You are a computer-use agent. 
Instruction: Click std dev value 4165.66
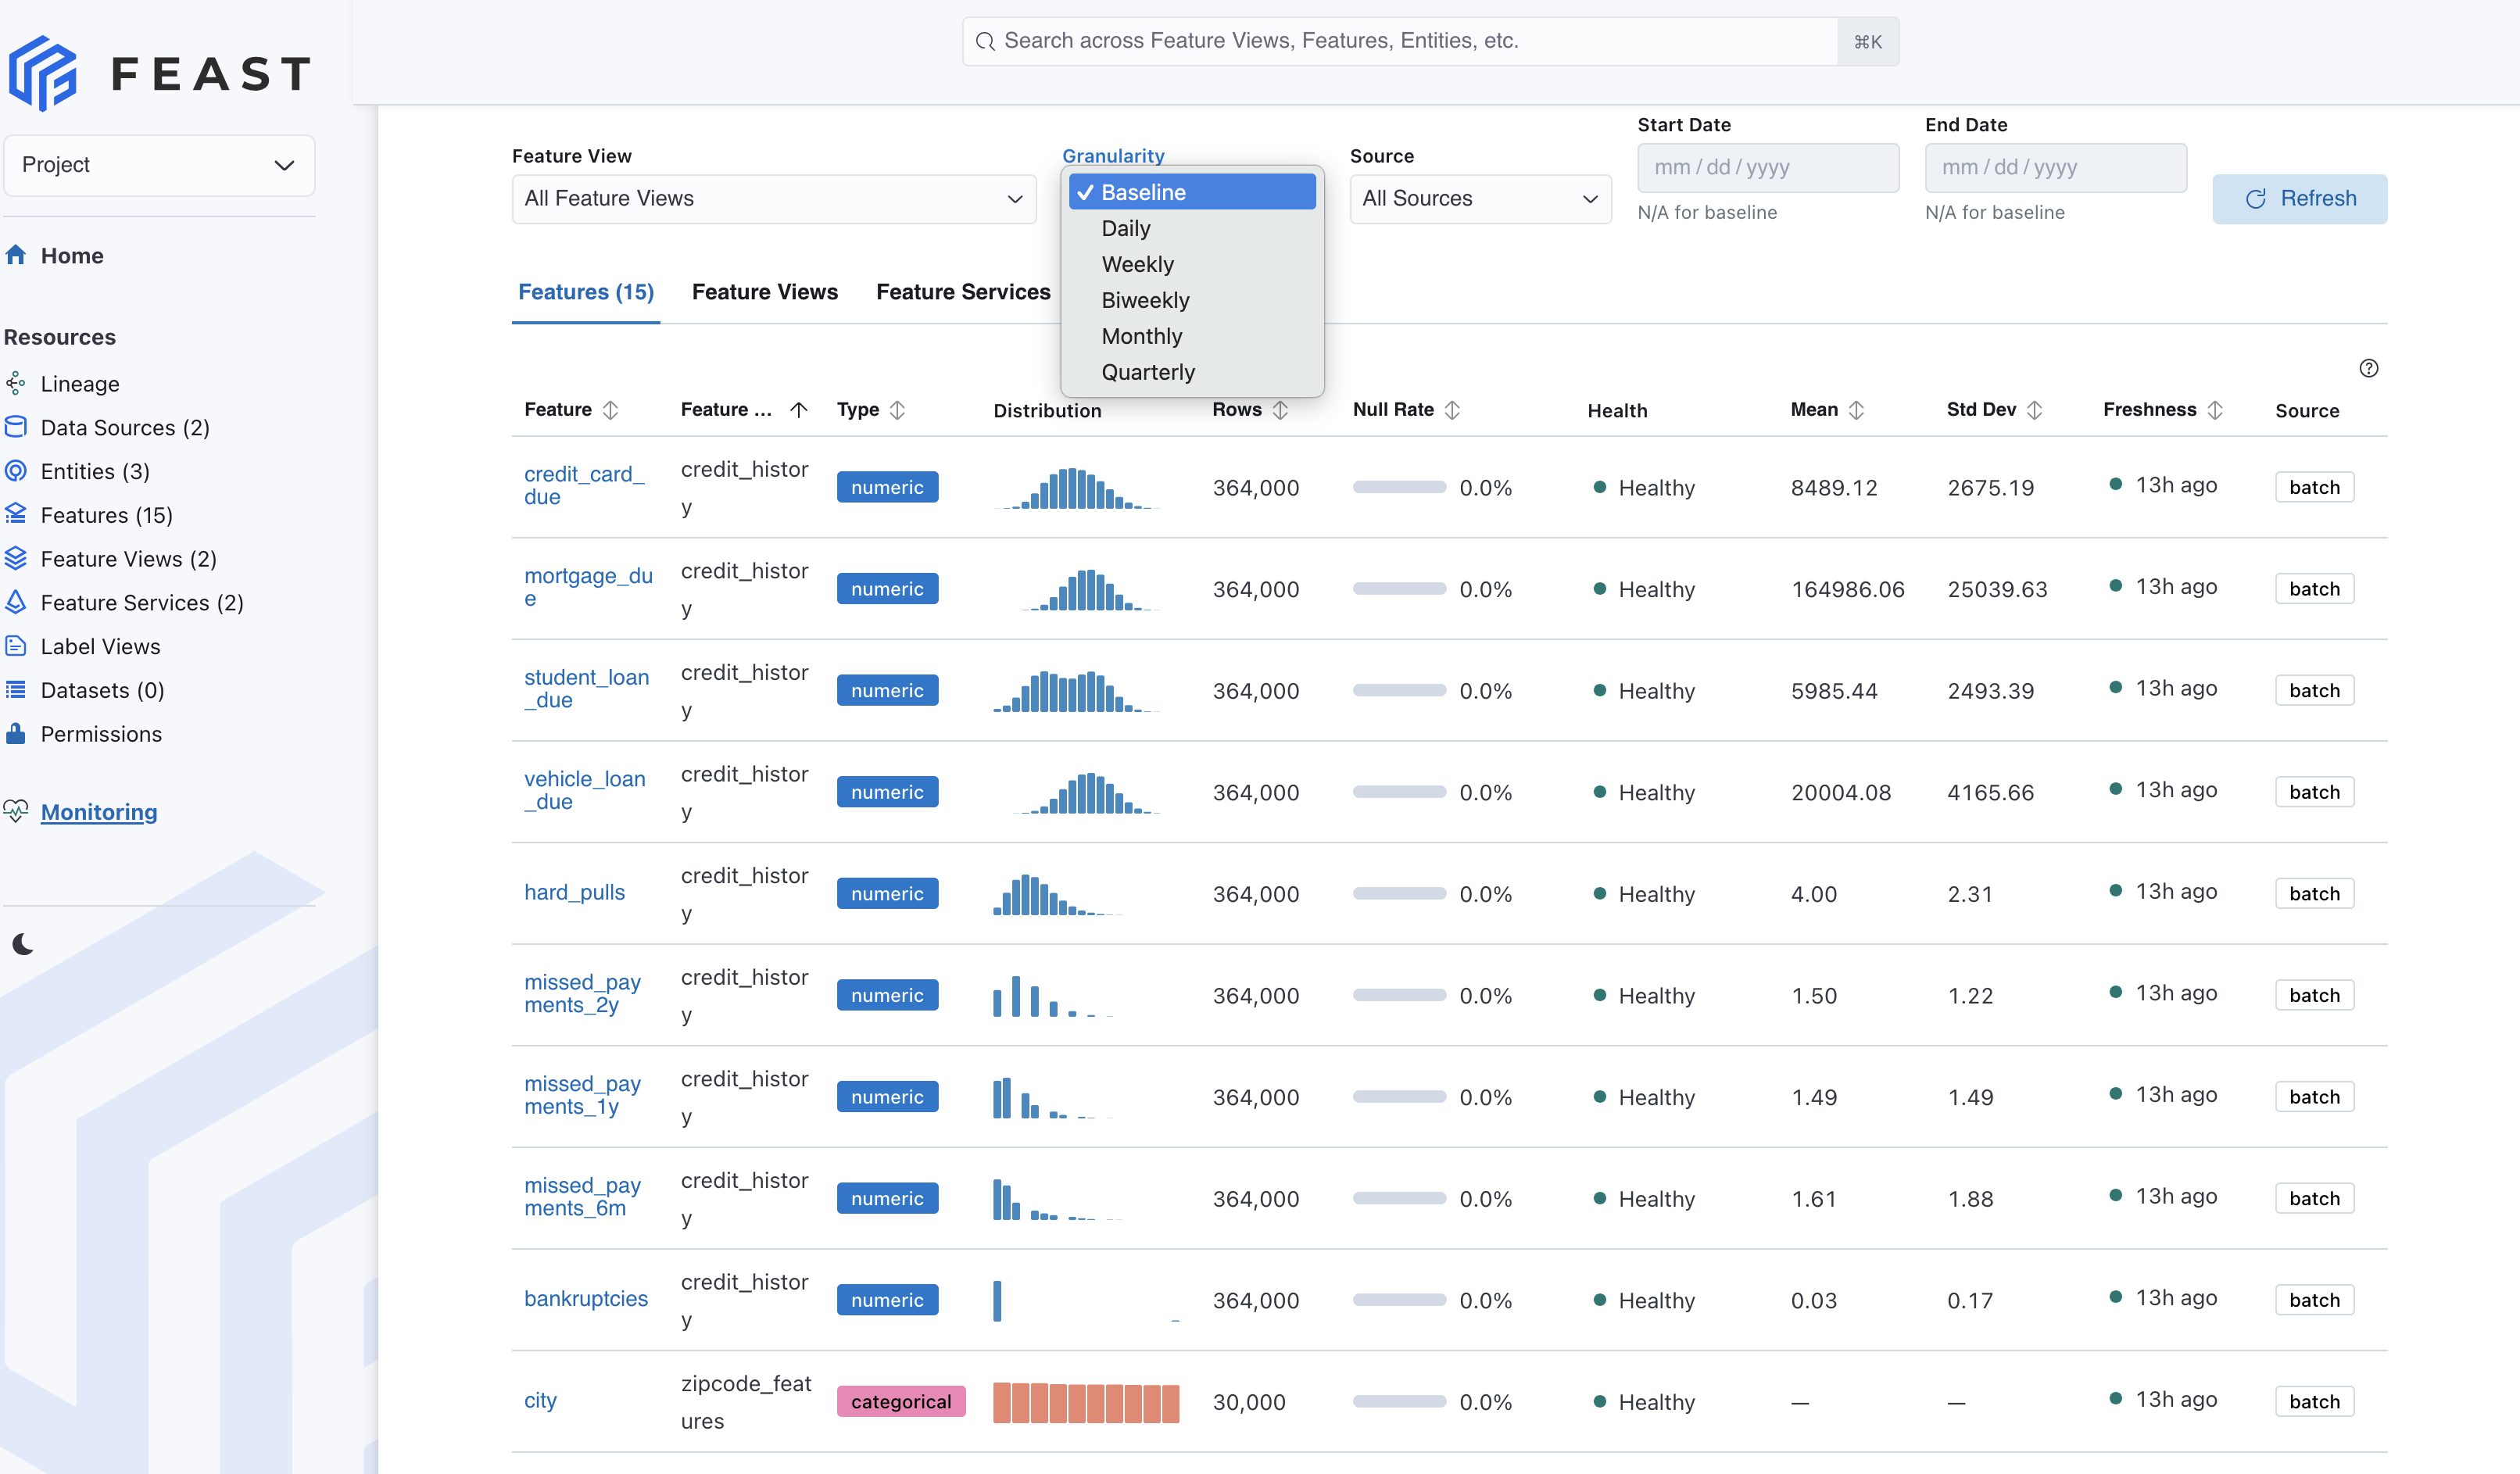pyautogui.click(x=1990, y=792)
